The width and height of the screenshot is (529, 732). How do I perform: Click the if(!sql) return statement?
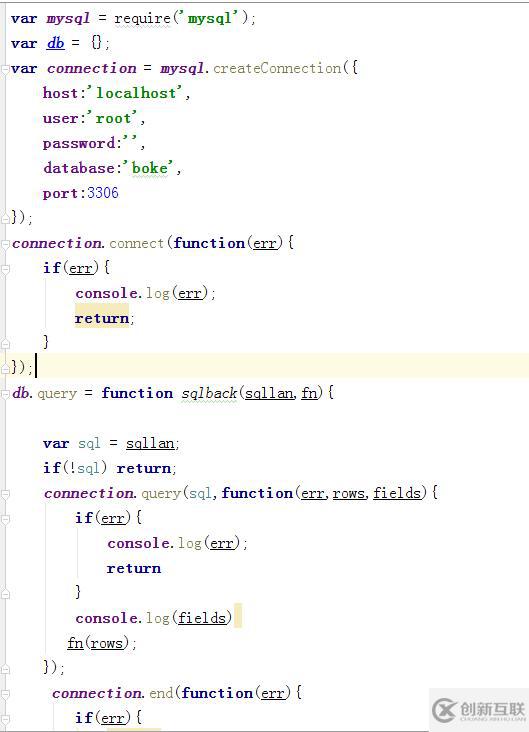110,468
